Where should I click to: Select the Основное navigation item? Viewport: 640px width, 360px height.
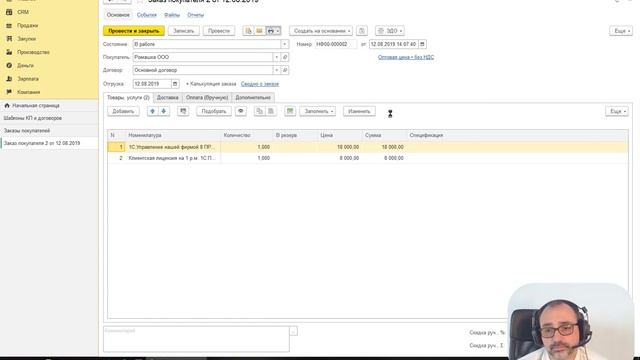pyautogui.click(x=118, y=15)
